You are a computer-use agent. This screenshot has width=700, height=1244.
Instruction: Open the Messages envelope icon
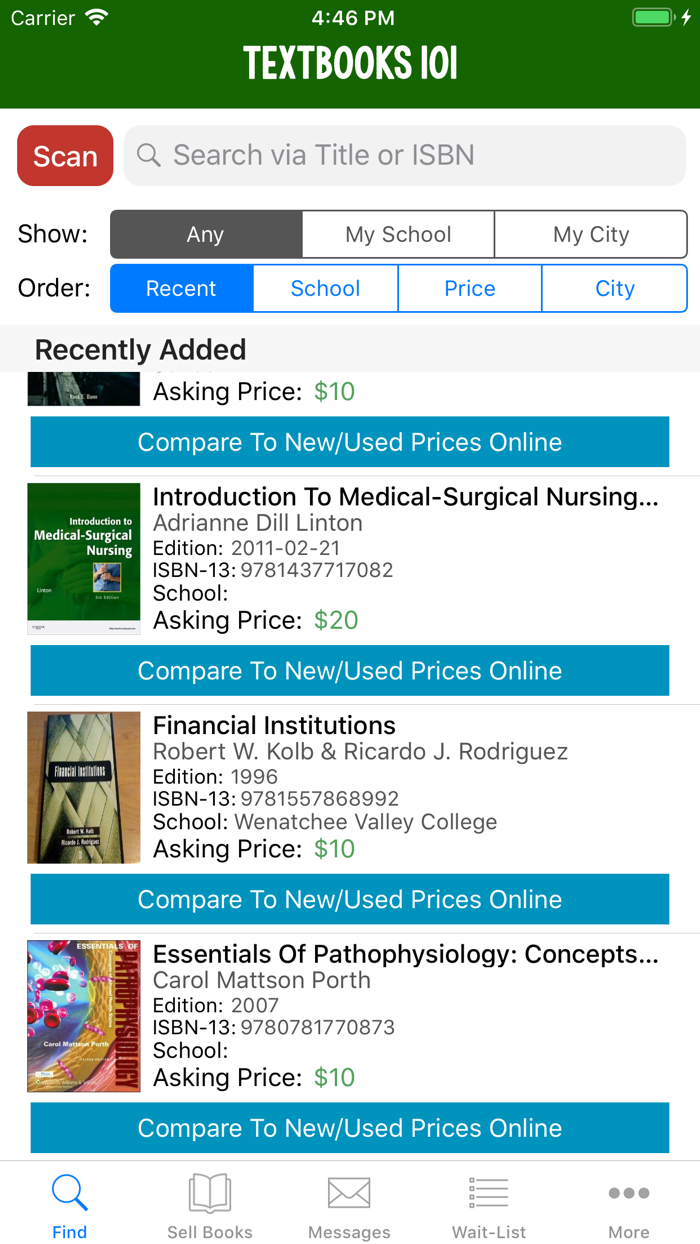[x=349, y=1193]
